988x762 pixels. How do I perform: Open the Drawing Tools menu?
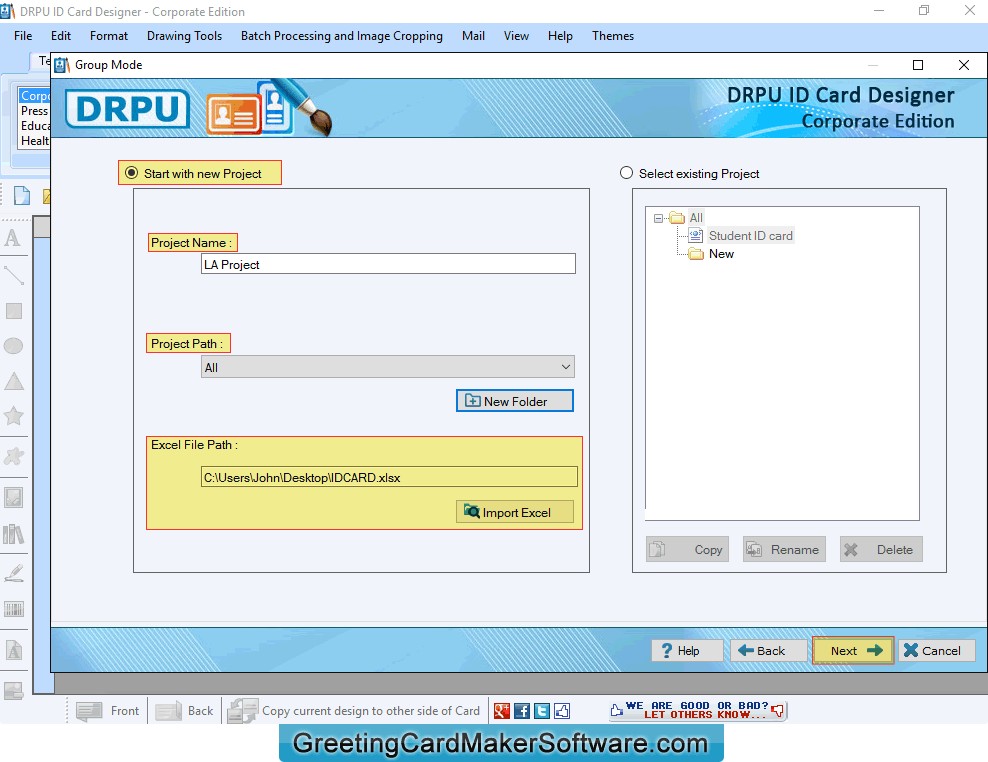coord(184,36)
